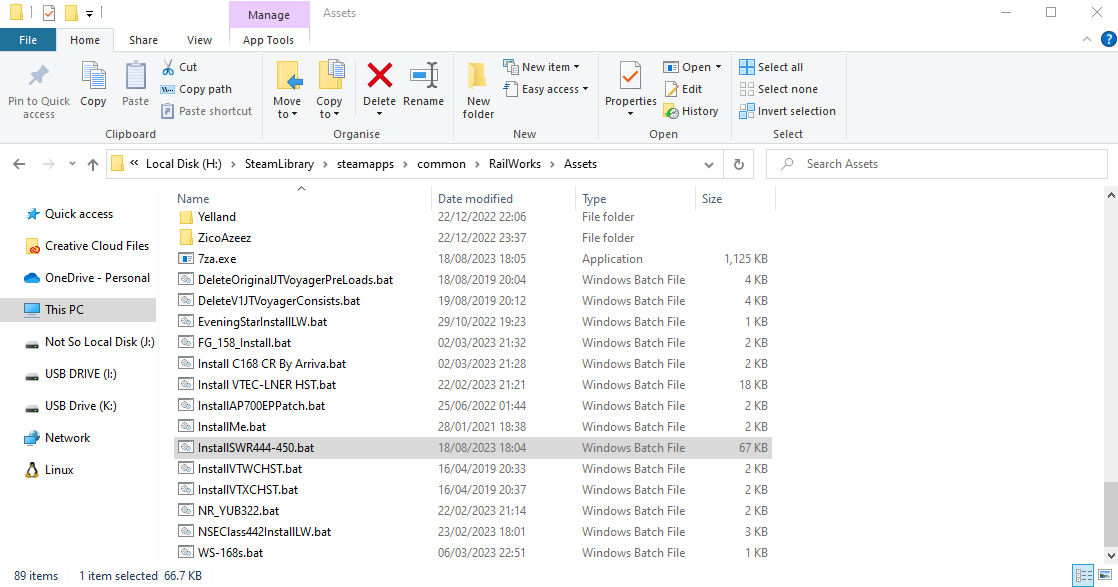This screenshot has width=1118, height=587.
Task: Switch to details view in the status bar
Action: (1082, 576)
